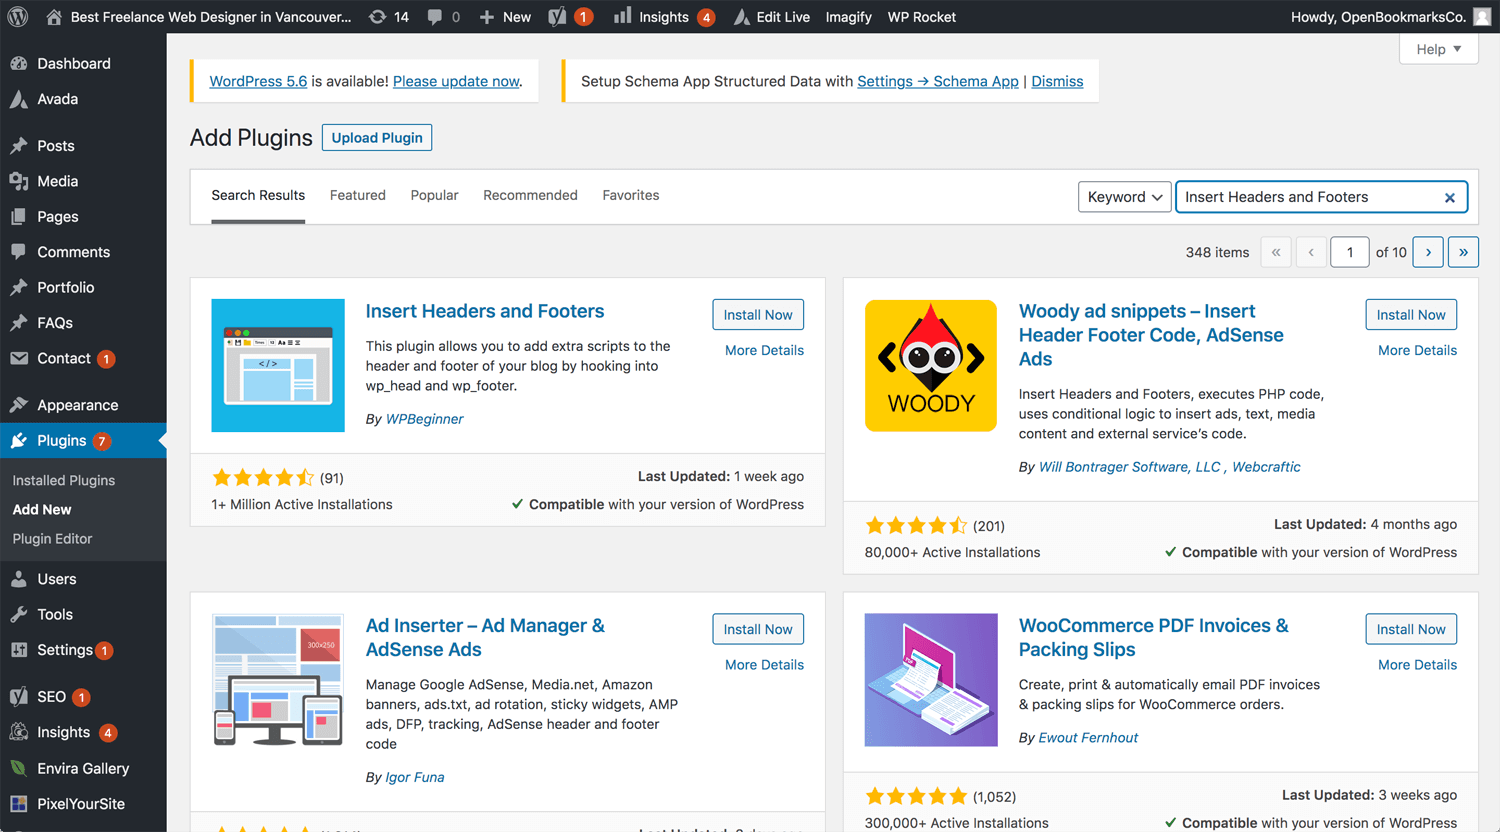Click the current page number field

1350,252
